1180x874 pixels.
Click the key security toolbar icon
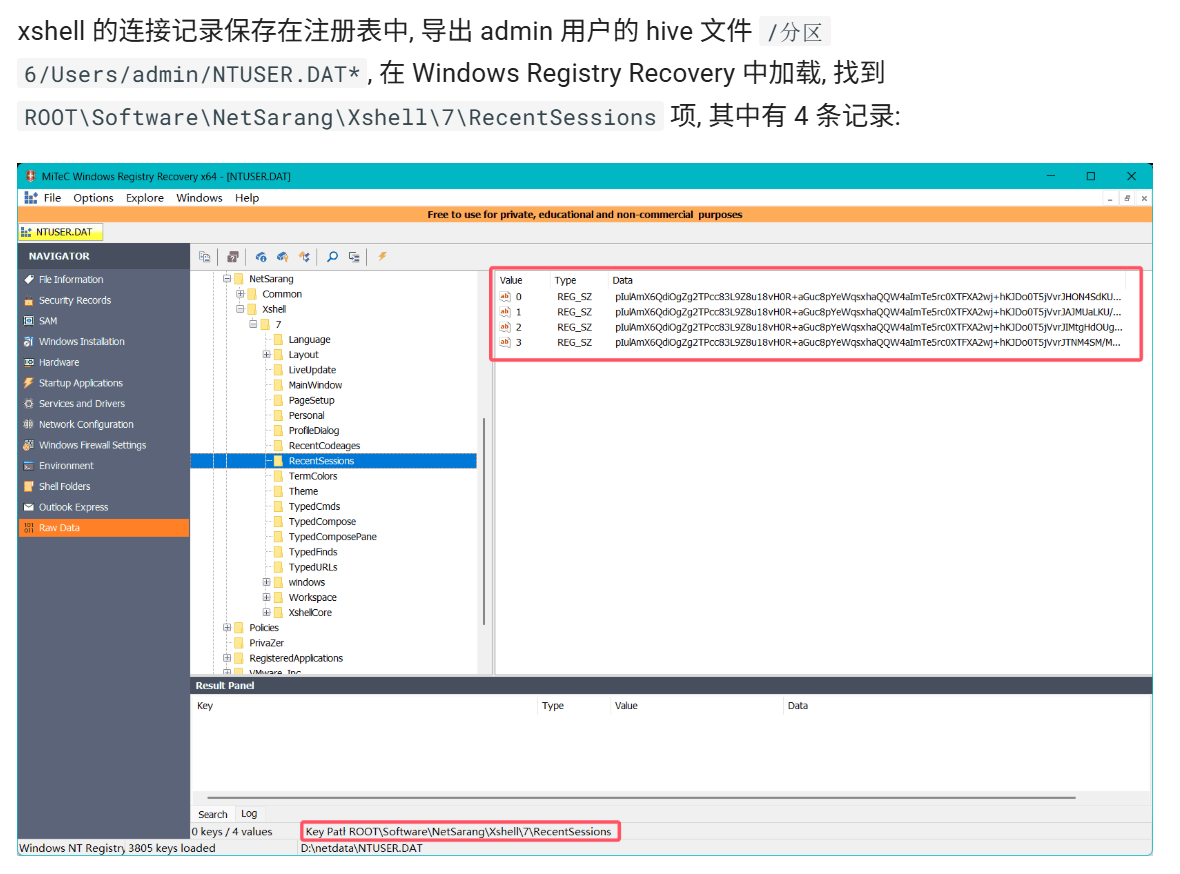(283, 257)
